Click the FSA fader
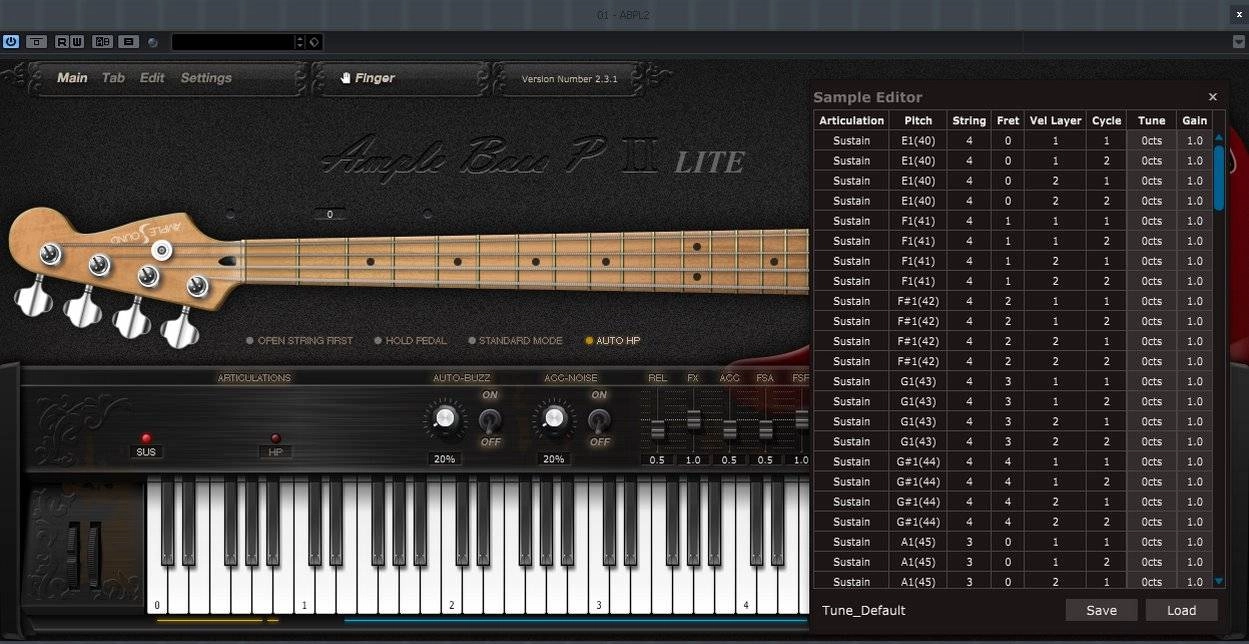 point(766,429)
